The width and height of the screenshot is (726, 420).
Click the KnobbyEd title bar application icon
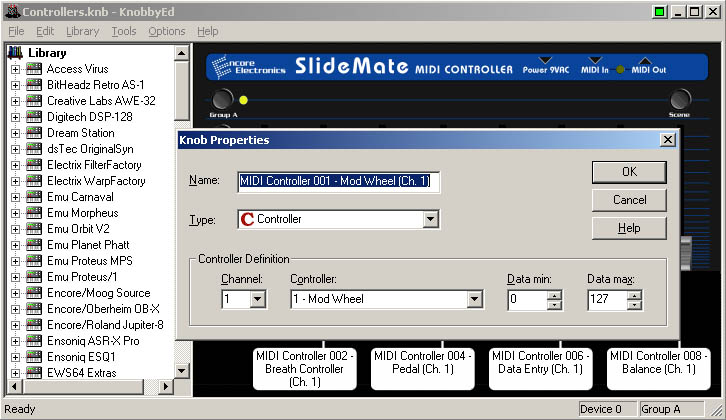pos(12,11)
